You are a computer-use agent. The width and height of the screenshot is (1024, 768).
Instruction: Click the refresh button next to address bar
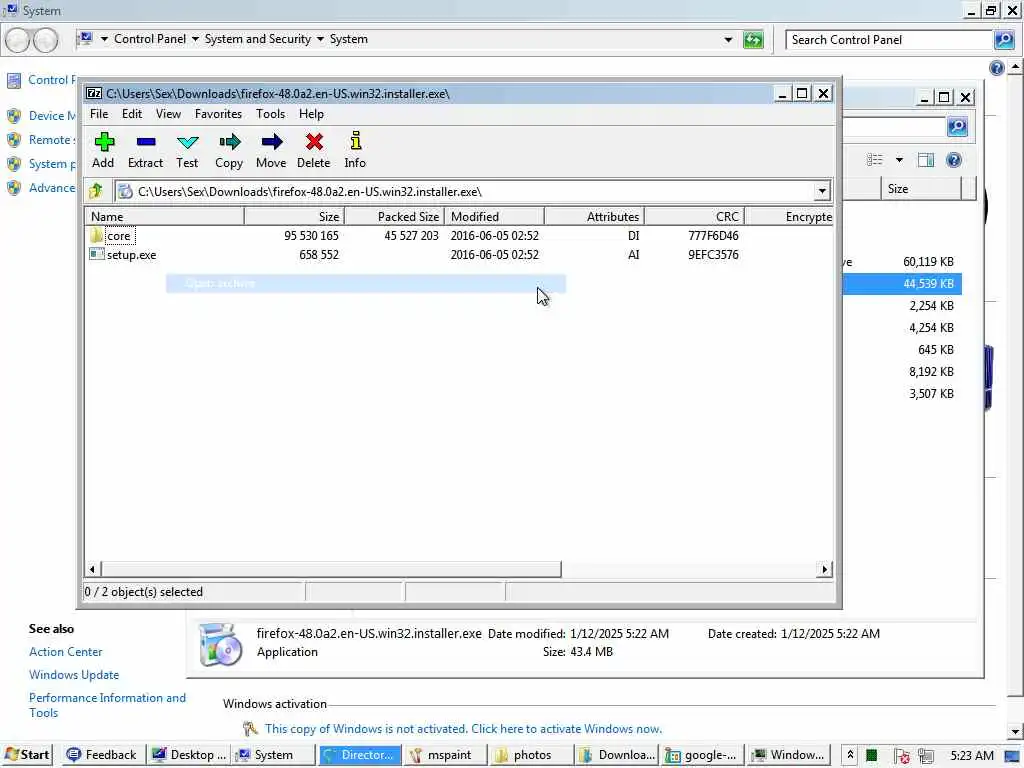(753, 40)
